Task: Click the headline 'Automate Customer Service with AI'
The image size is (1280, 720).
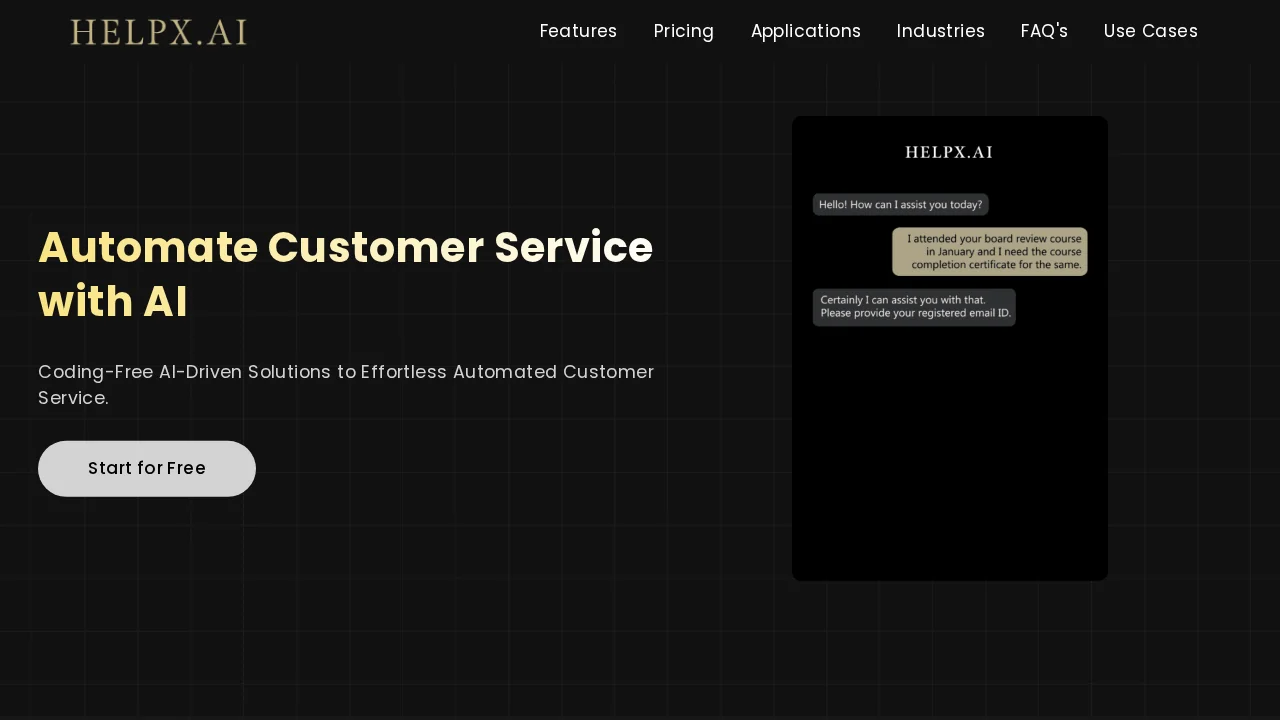Action: [345, 274]
